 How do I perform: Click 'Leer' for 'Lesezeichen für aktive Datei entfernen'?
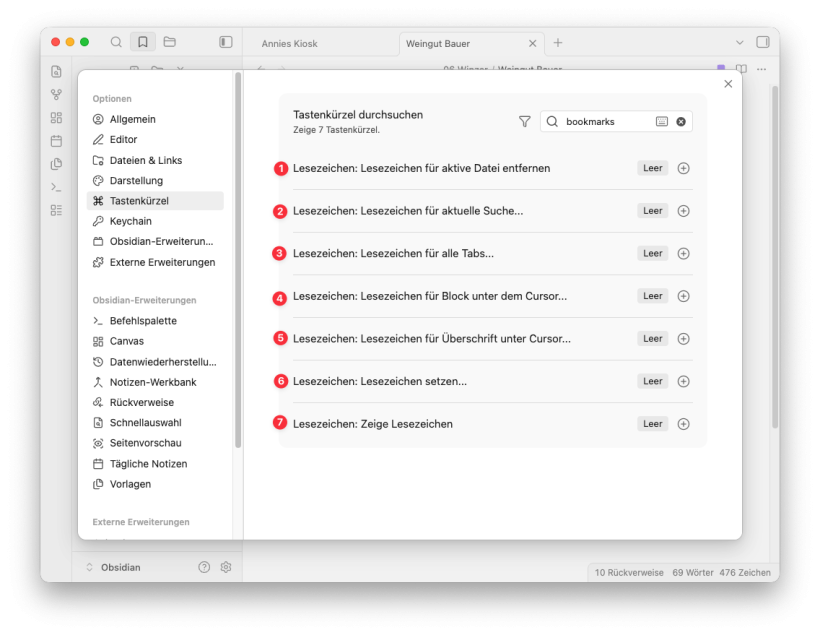[x=652, y=168]
